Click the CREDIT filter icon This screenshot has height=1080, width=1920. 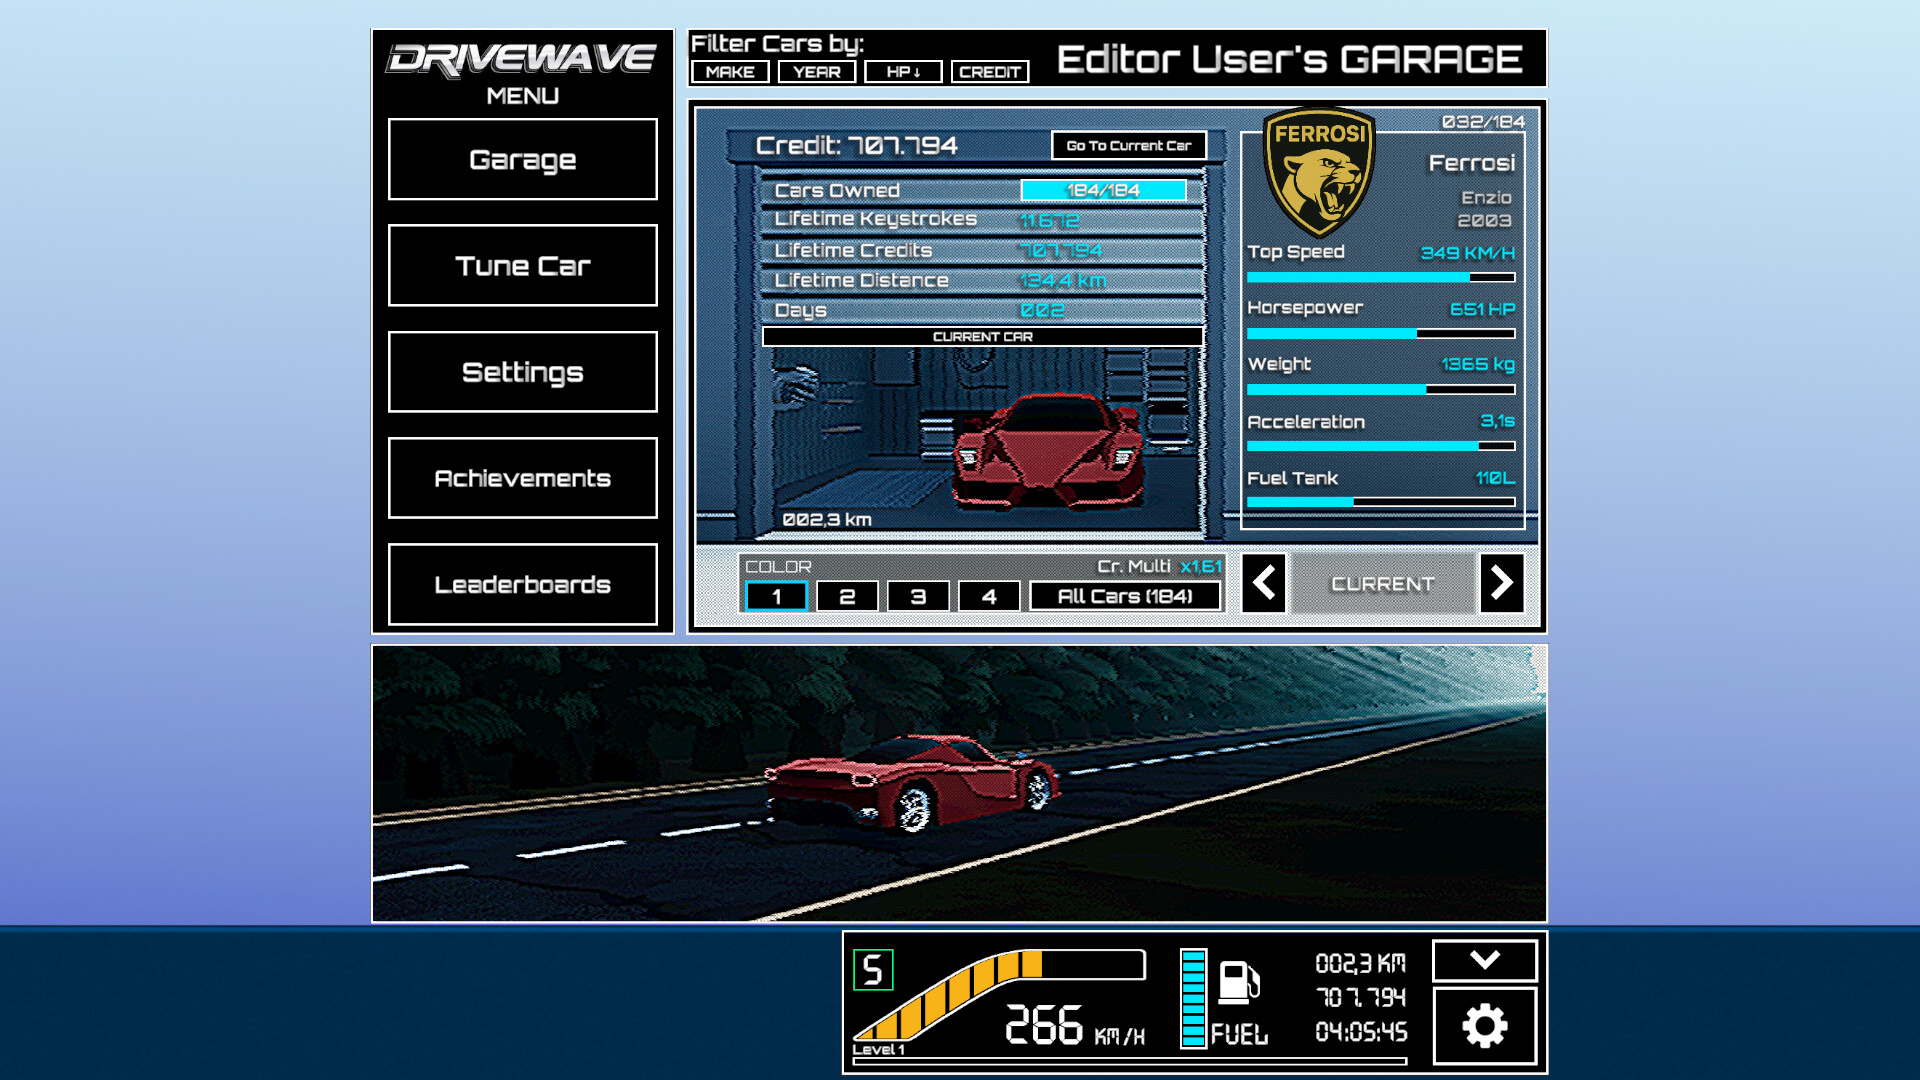click(x=989, y=71)
